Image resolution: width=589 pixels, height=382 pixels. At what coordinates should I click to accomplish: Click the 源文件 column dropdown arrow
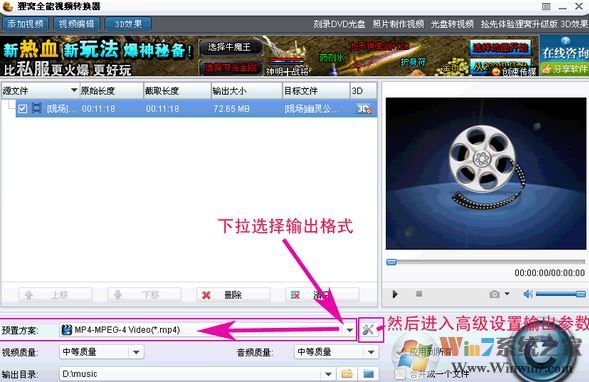[x=74, y=90]
